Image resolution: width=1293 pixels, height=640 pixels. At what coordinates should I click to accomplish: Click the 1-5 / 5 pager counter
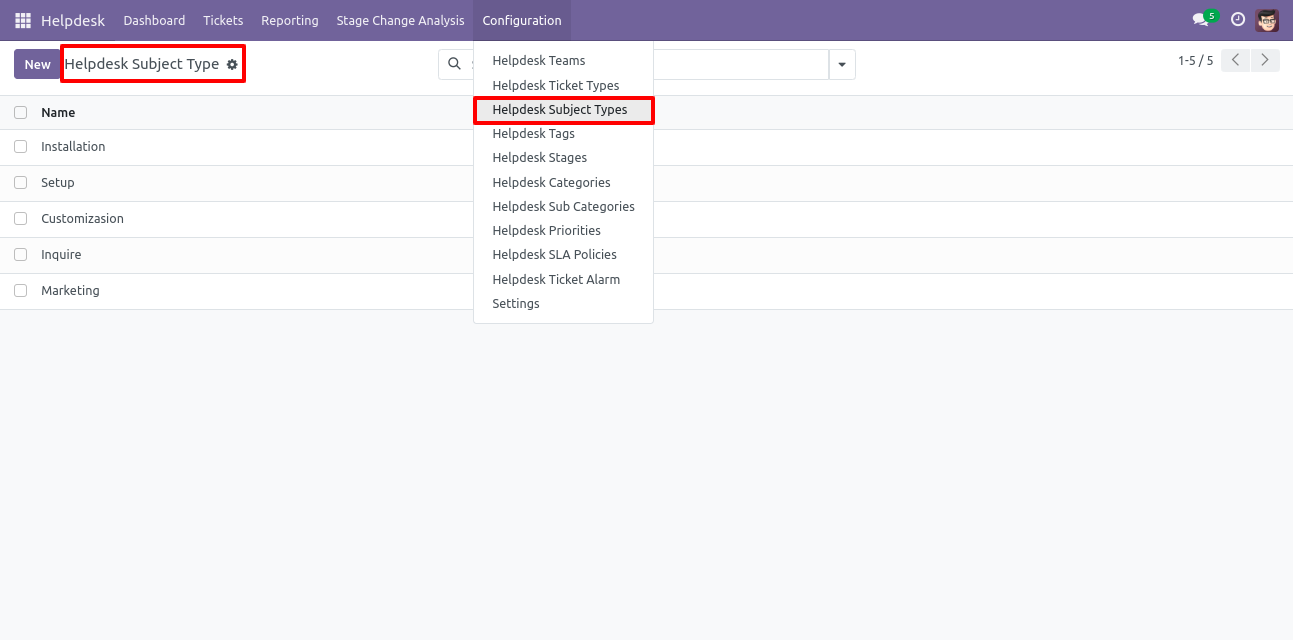1195,61
